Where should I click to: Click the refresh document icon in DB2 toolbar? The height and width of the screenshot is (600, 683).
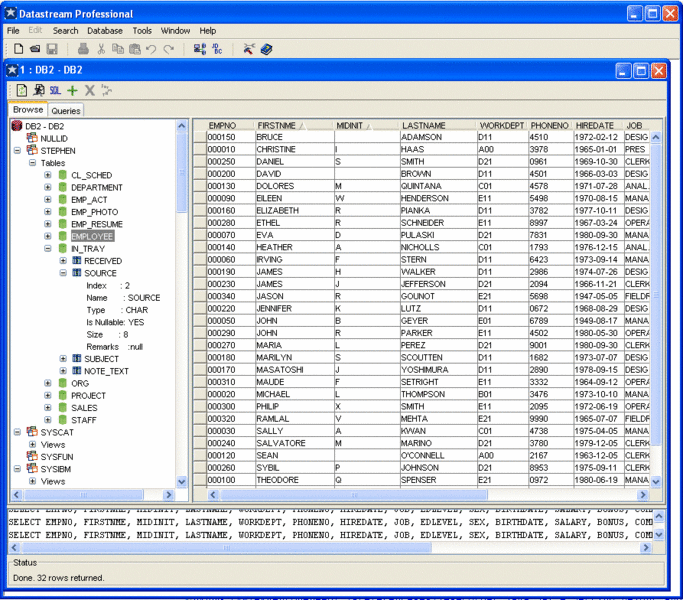[x=22, y=91]
